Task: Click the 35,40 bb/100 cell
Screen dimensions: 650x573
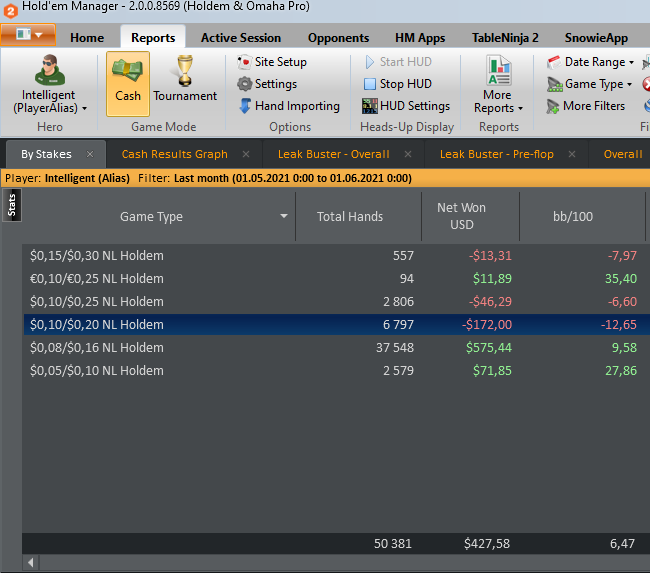Action: coord(621,279)
